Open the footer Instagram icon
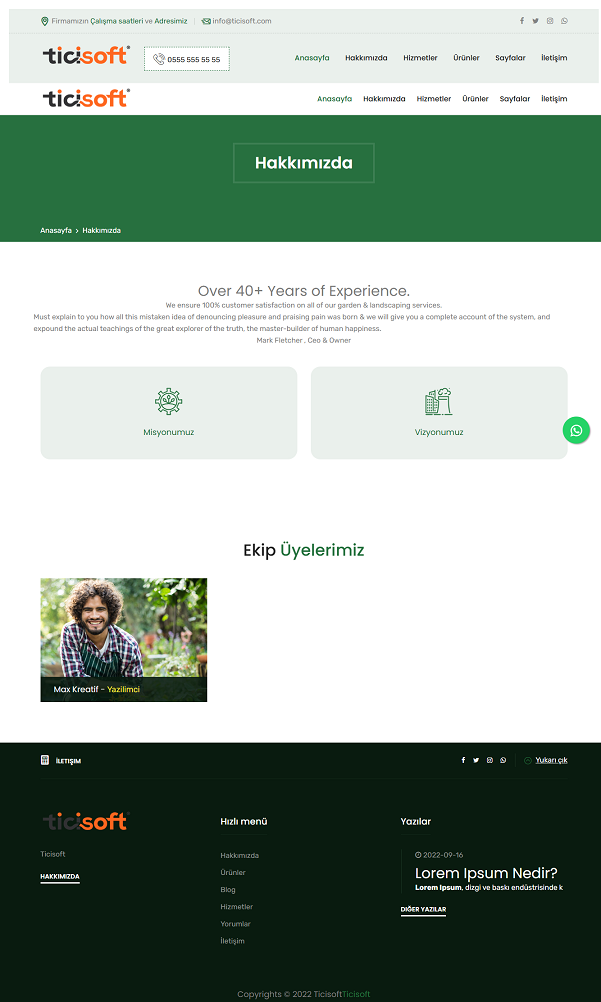 coord(489,760)
